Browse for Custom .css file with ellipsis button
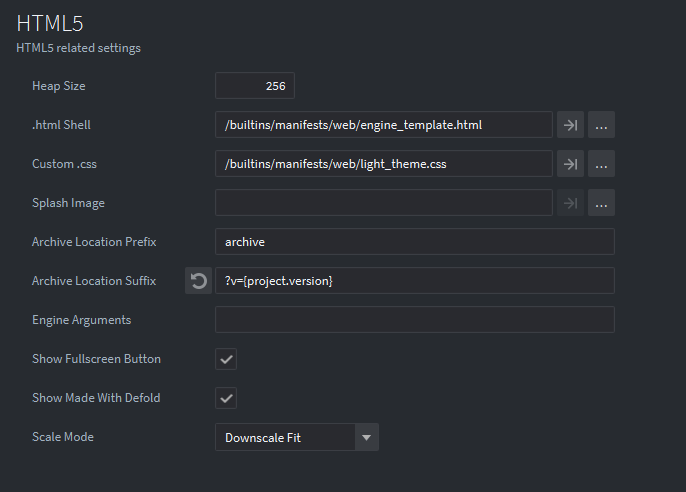686x492 pixels. [601, 164]
